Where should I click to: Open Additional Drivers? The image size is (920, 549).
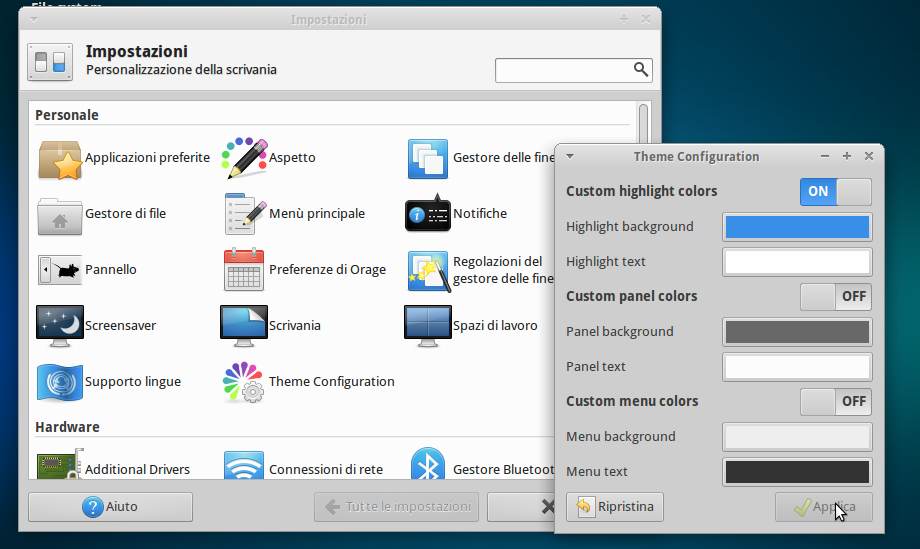(x=113, y=465)
